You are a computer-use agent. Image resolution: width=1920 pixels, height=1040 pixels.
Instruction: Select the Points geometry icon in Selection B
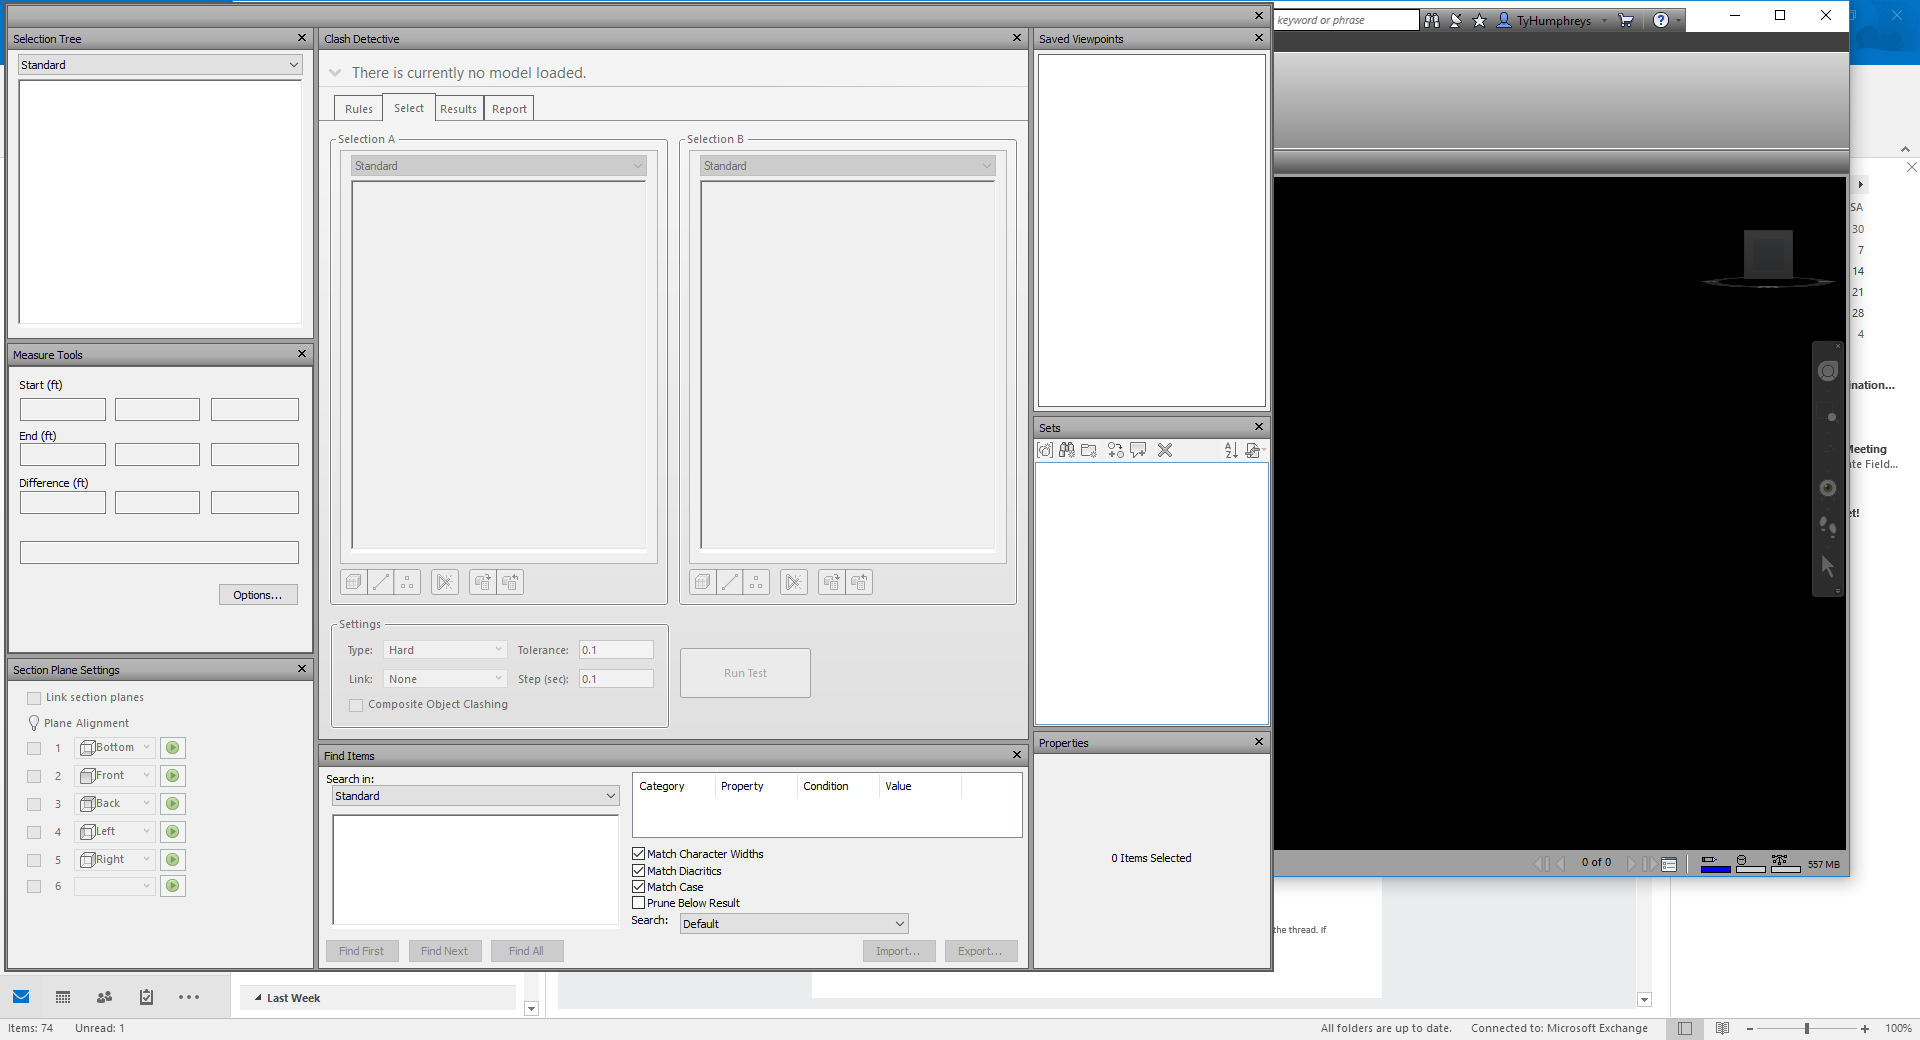click(x=757, y=582)
